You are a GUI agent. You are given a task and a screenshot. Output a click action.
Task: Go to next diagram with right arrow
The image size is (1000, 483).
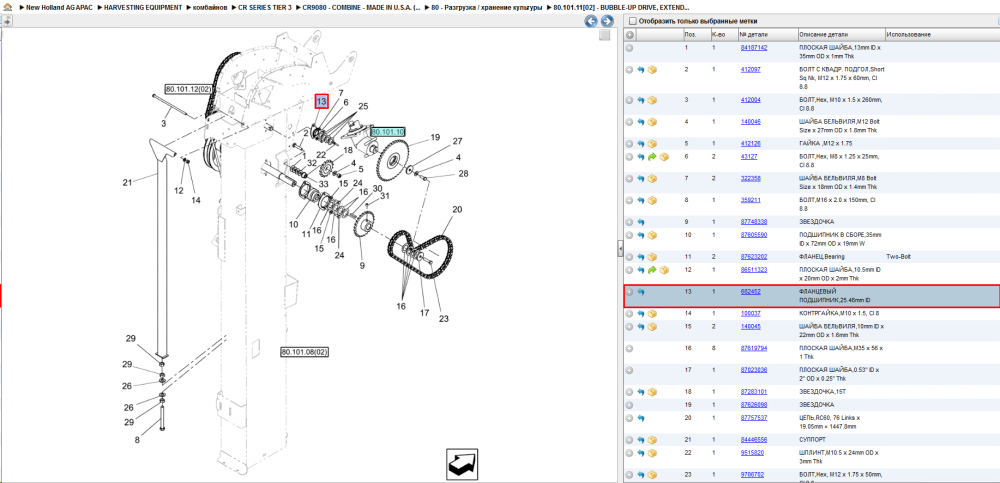tap(607, 22)
